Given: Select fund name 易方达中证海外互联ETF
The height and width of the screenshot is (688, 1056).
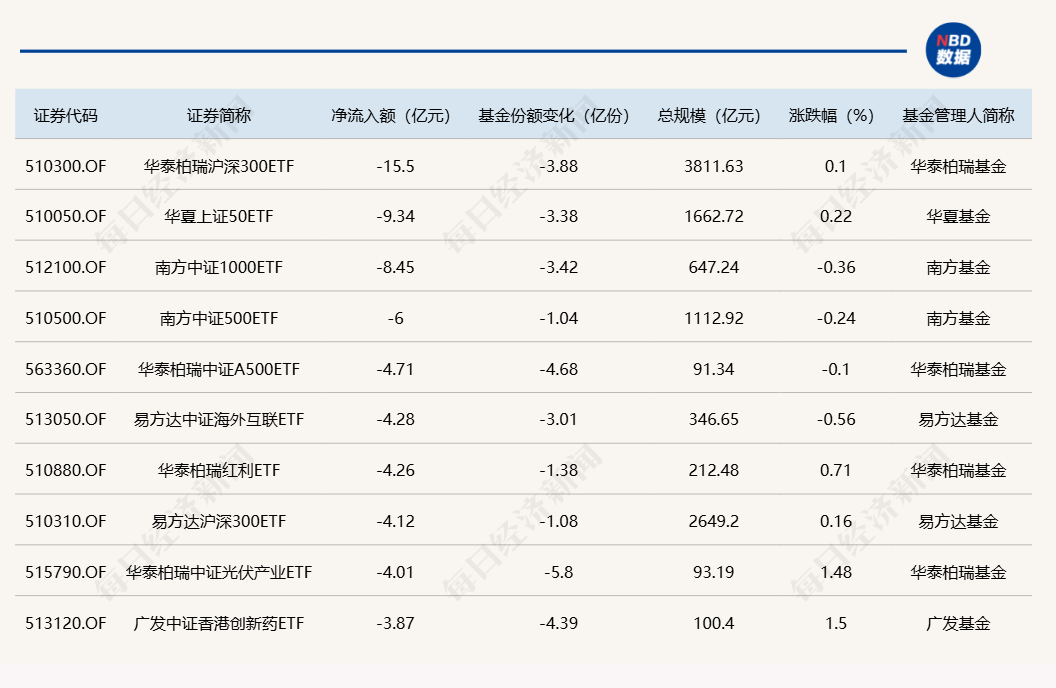Looking at the screenshot, I should (x=219, y=420).
